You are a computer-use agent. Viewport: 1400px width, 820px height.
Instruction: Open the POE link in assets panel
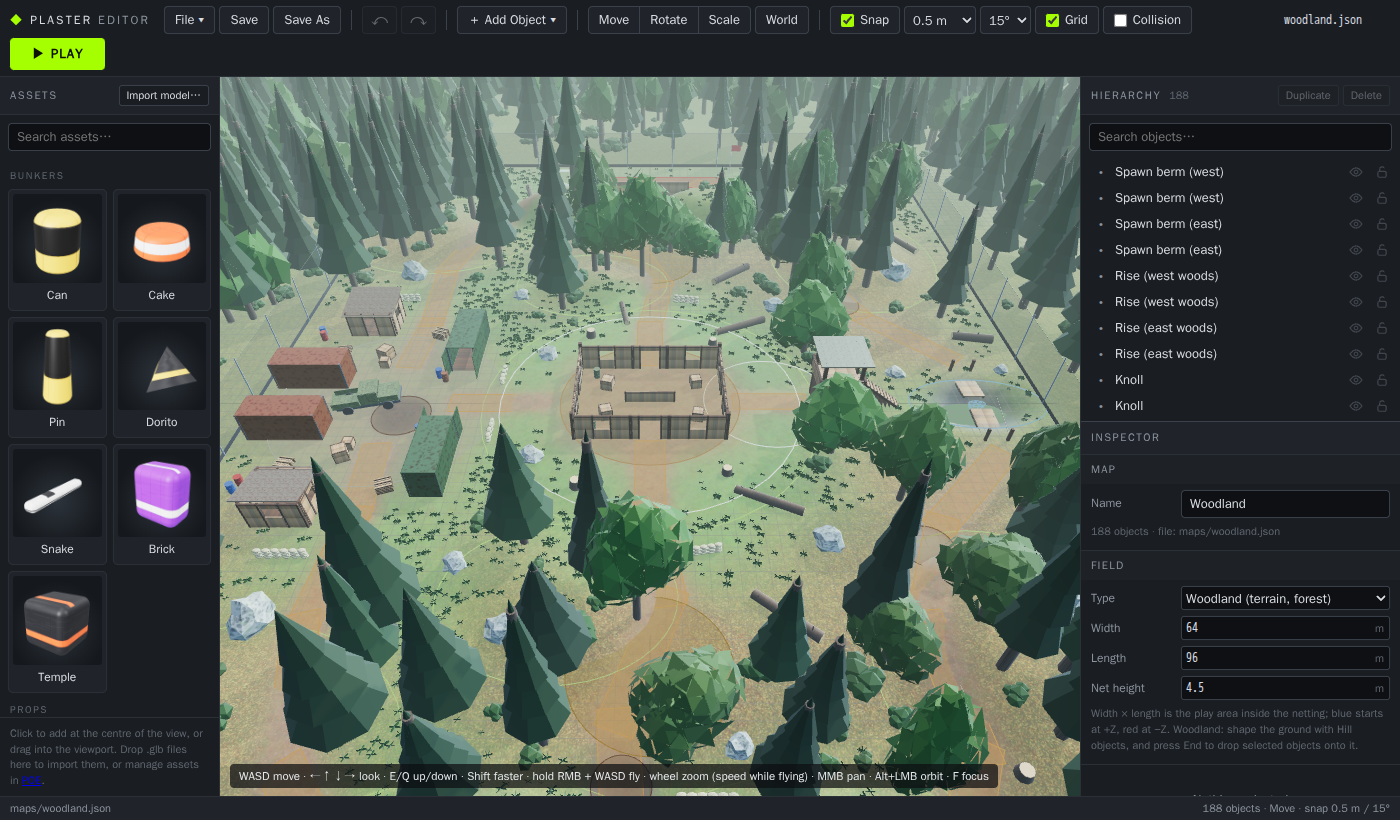click(32, 780)
